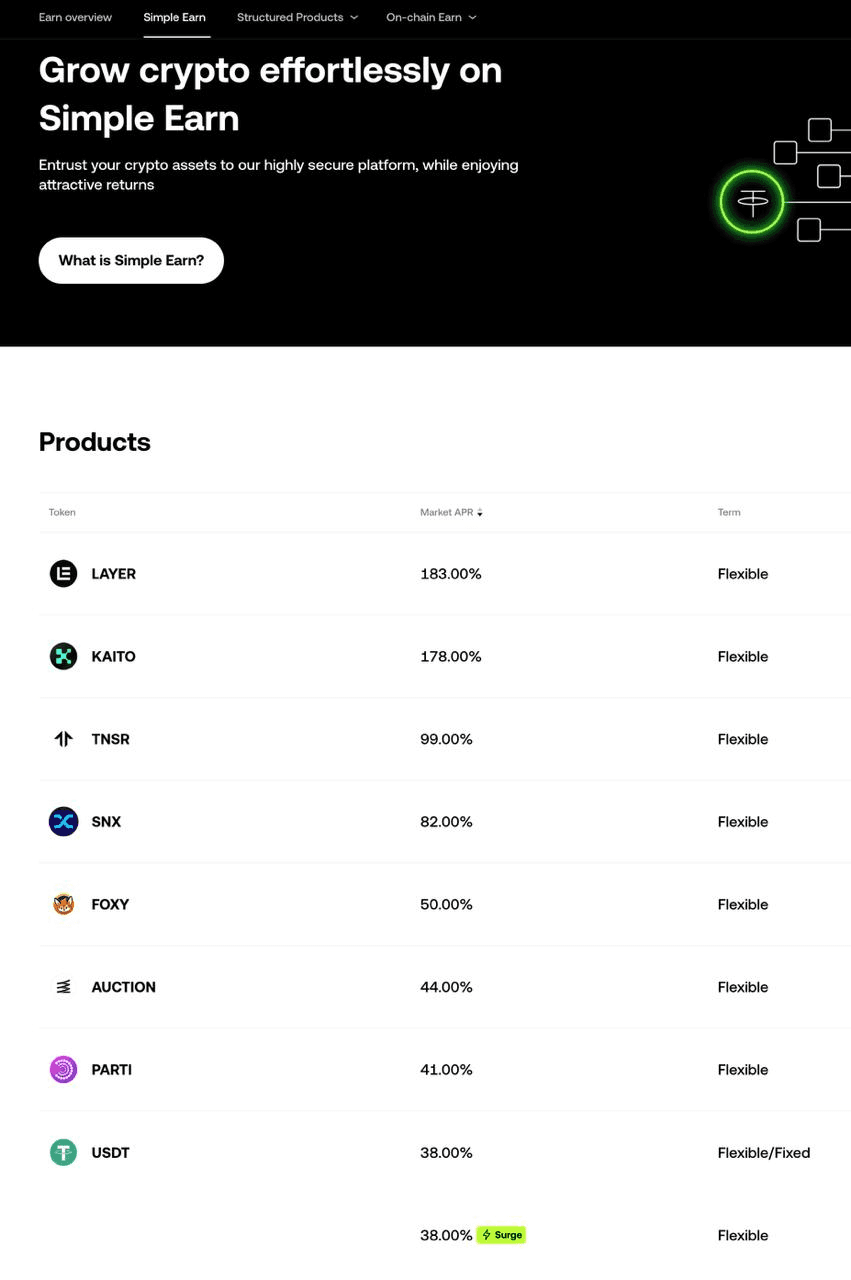Click the KAITO token logo
Viewport: 851px width, 1280px height.
click(63, 656)
